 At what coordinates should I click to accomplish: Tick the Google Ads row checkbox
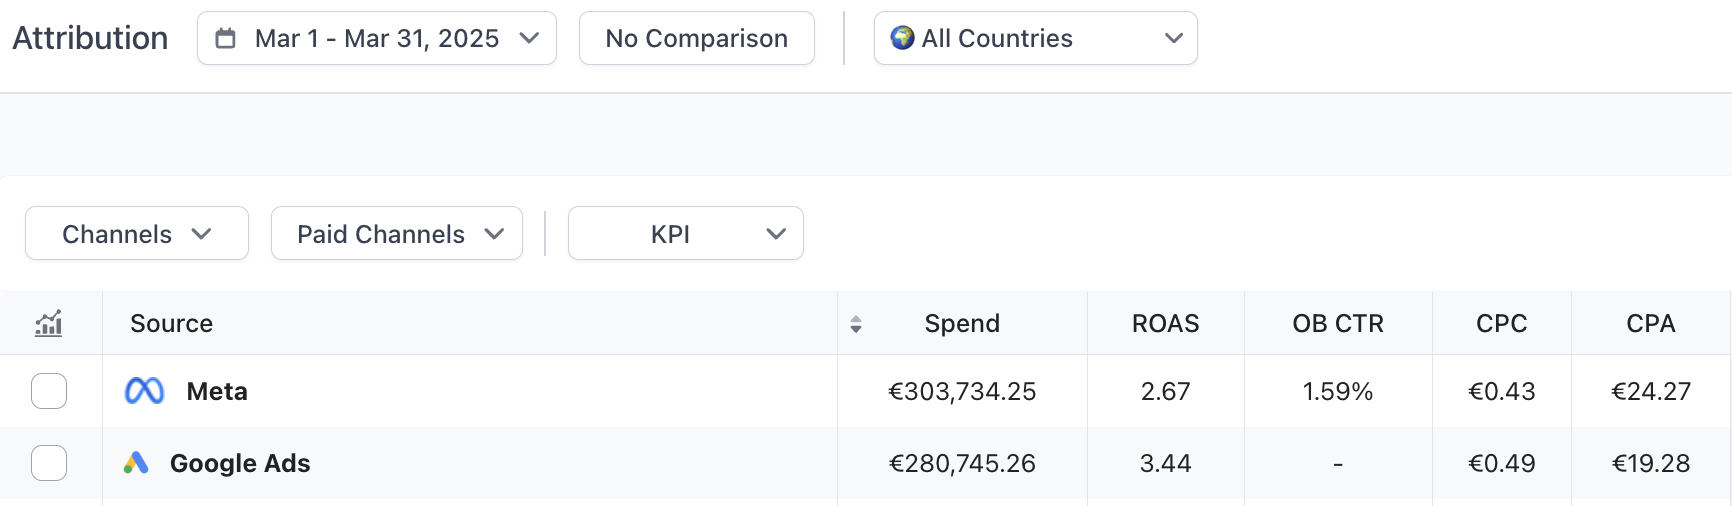49,463
